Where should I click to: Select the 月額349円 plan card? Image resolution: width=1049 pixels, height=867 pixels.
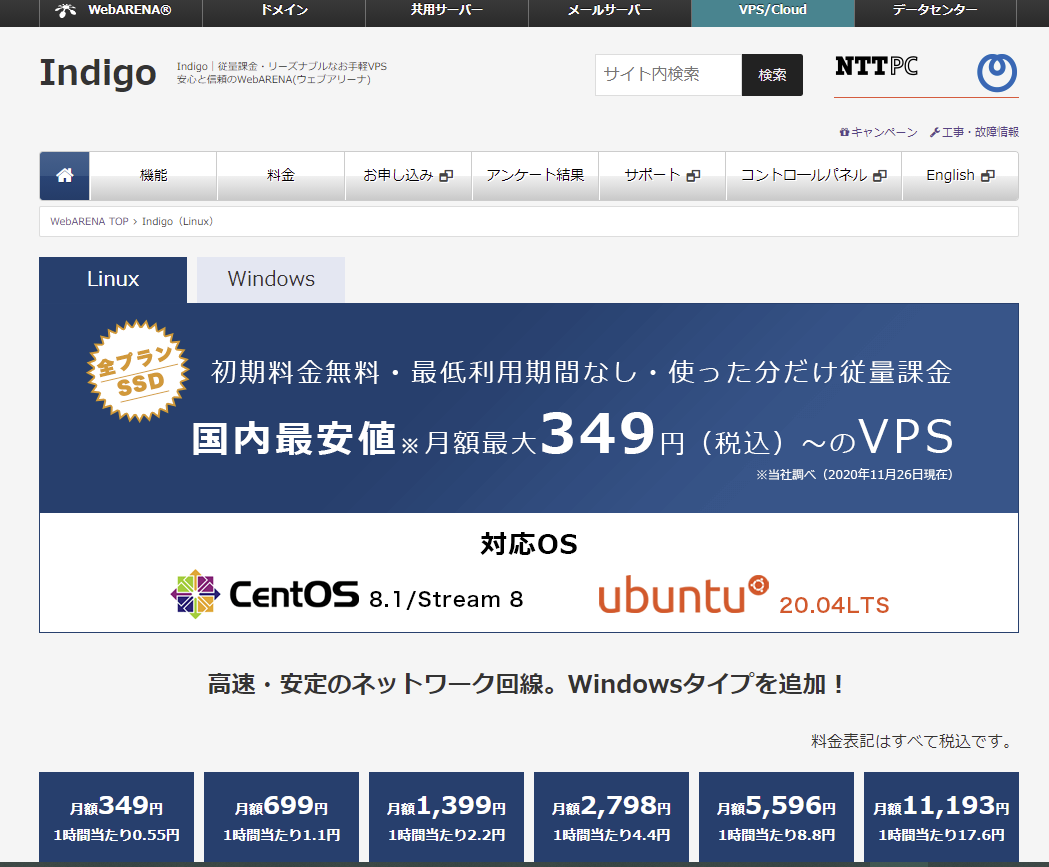click(x=116, y=817)
